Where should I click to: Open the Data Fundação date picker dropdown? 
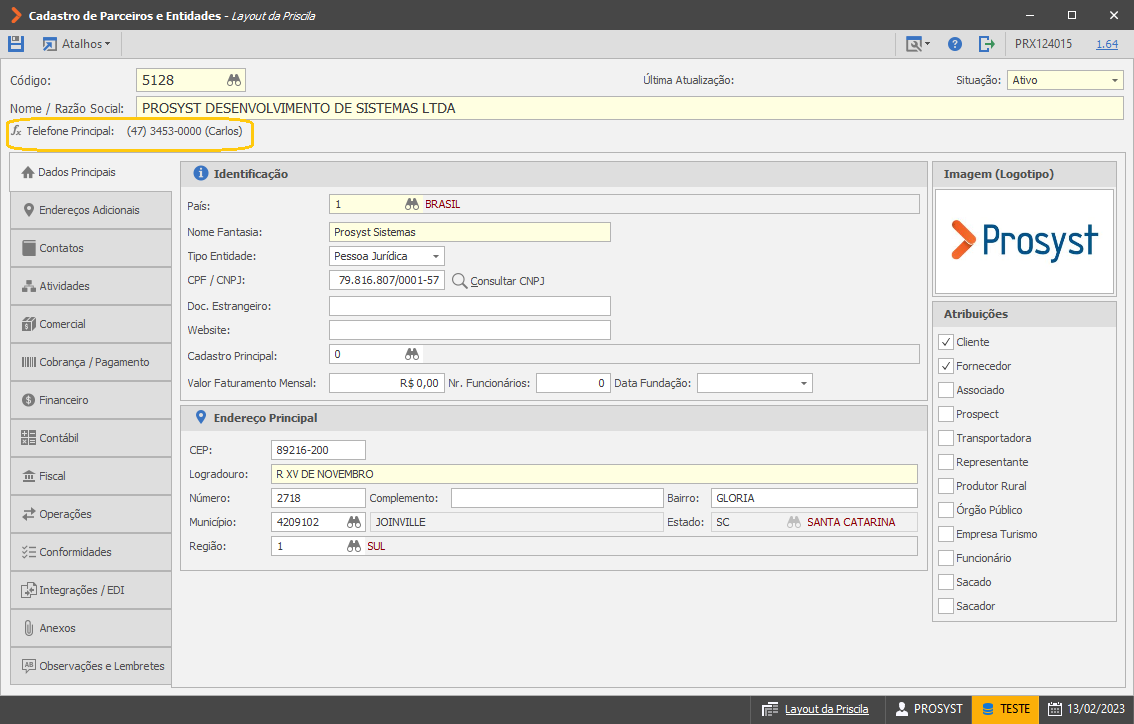(803, 383)
